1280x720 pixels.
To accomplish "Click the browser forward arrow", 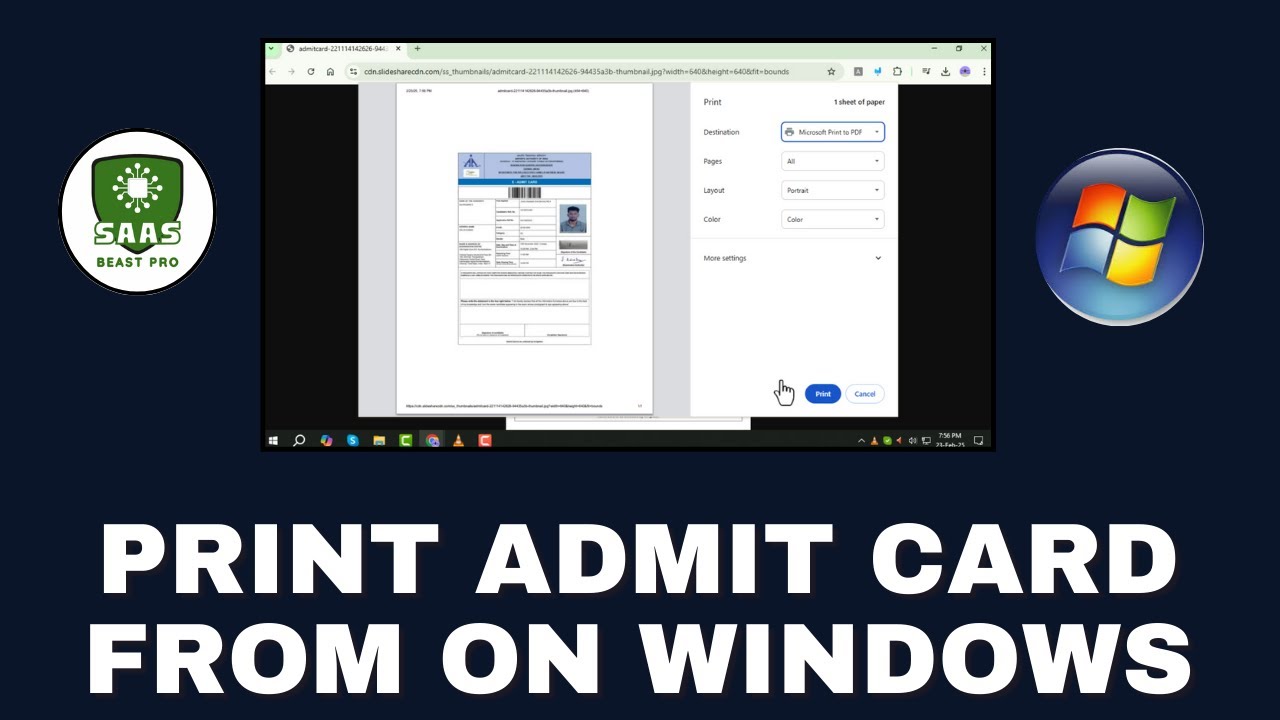I will (292, 72).
